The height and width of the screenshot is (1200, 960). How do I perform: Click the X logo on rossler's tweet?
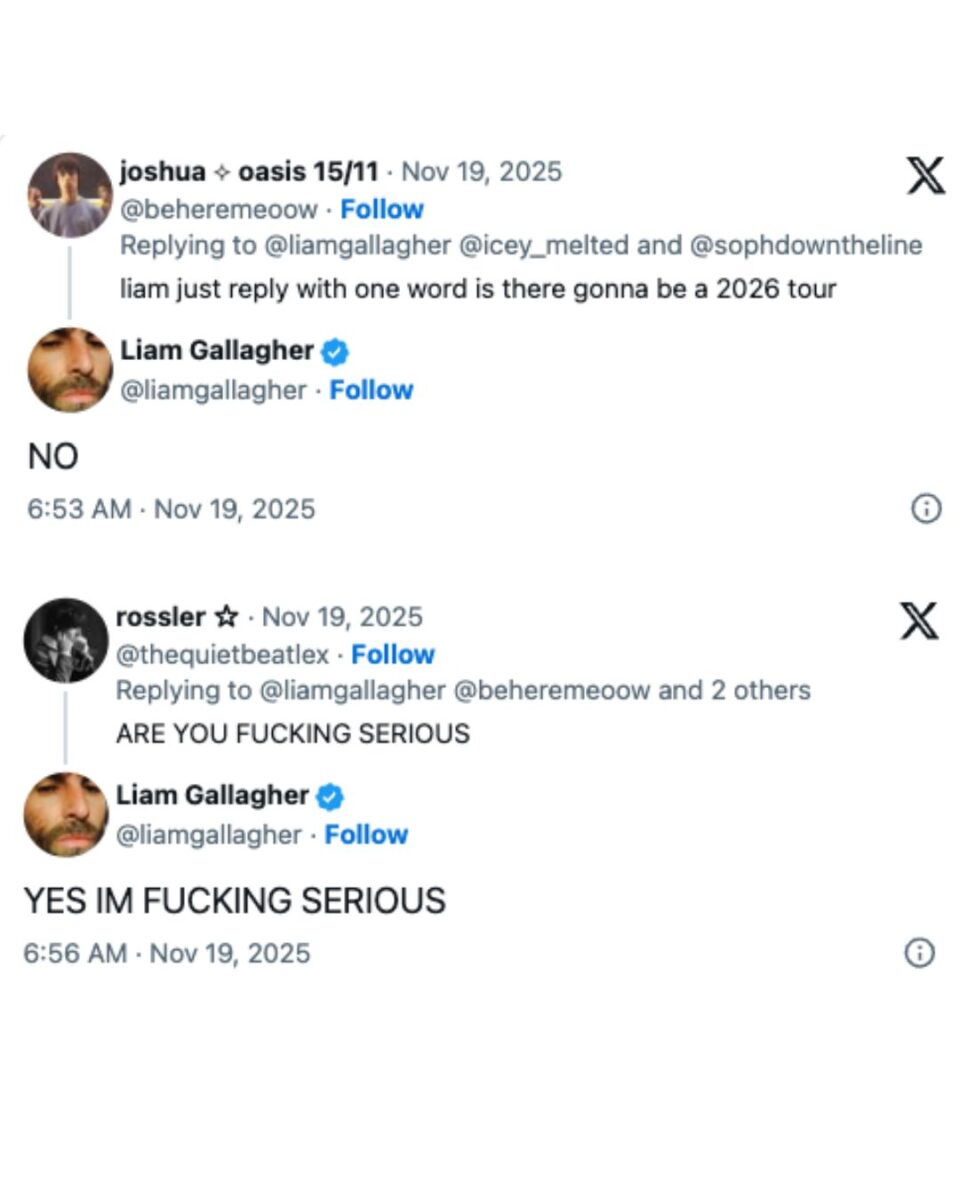coord(919,621)
